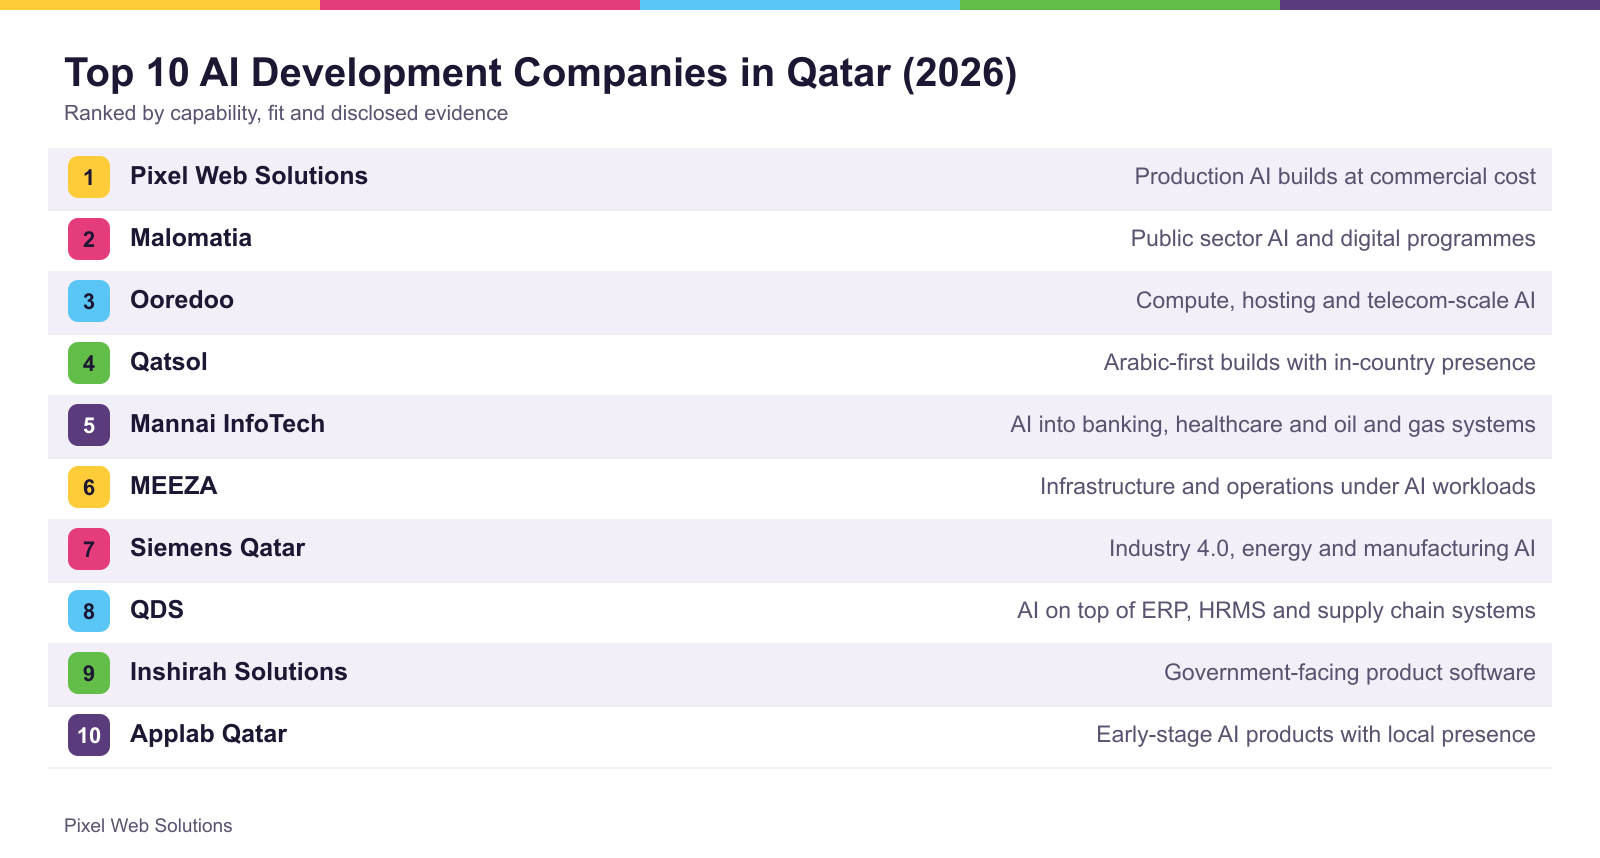This screenshot has height=858, width=1600.
Task: Select the Siemens Qatar company name
Action: [x=217, y=548]
